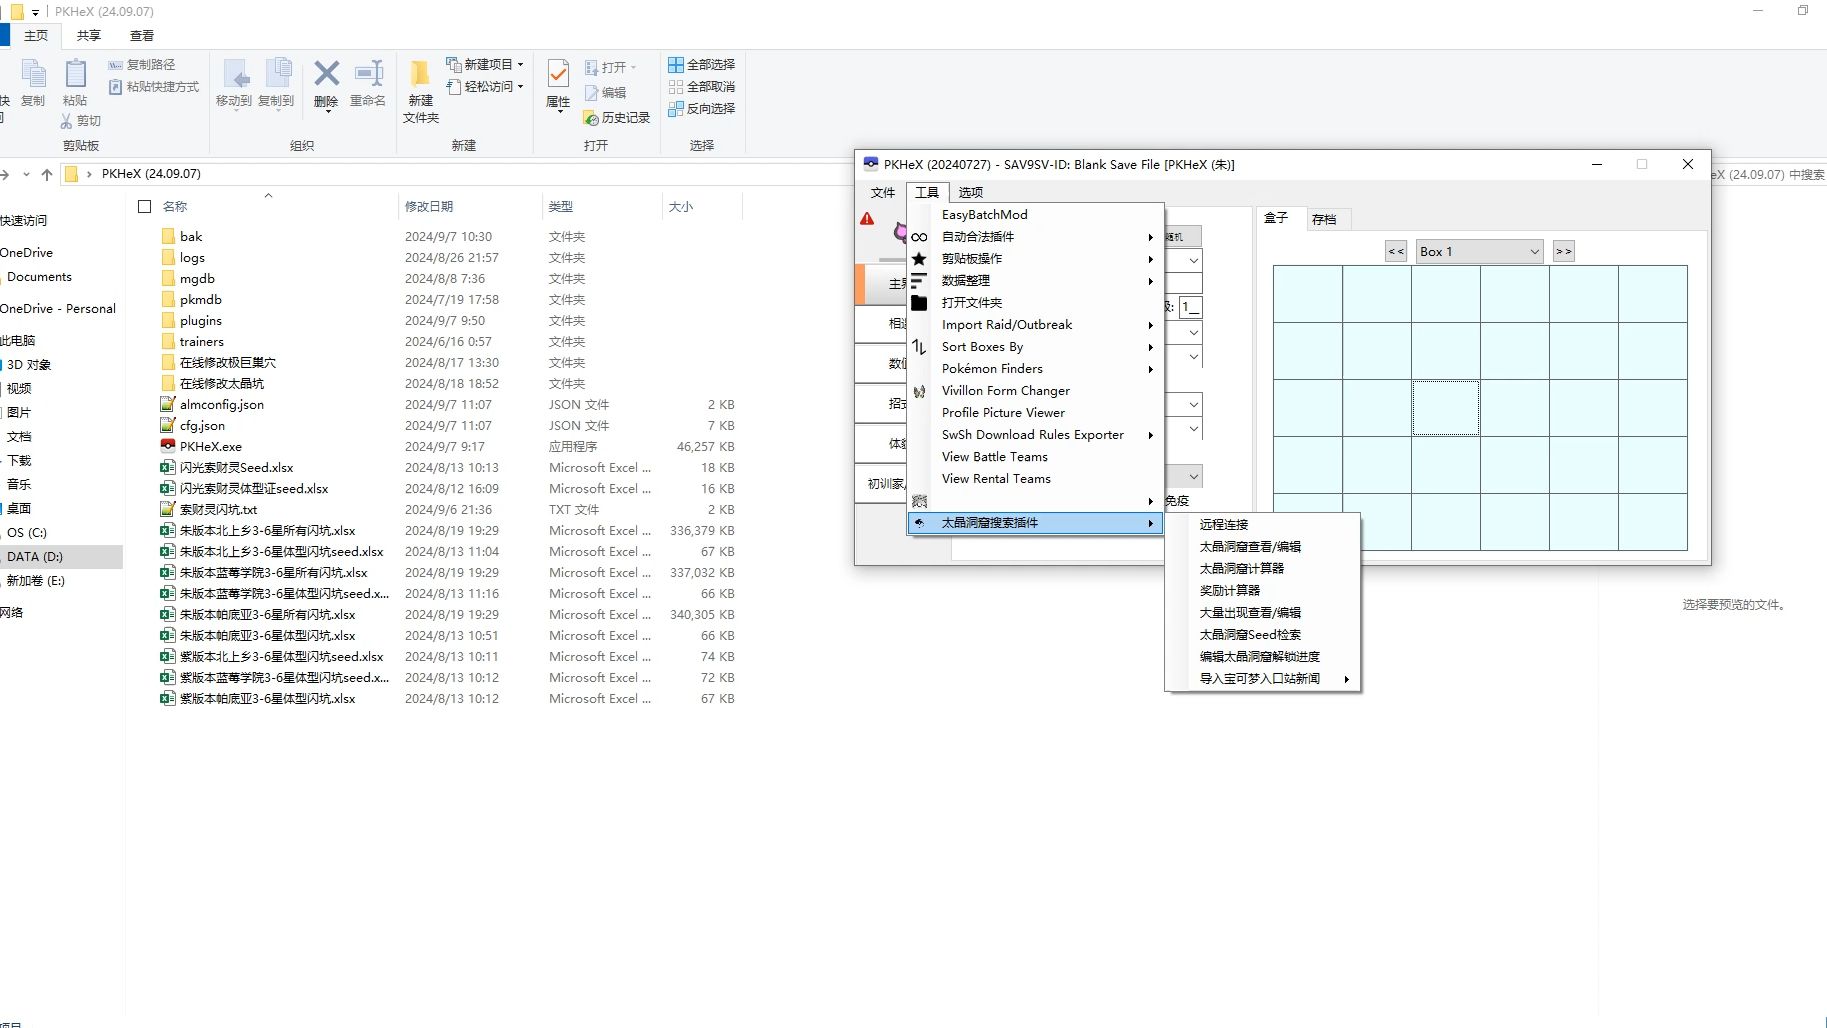Expand the Pokémon Finders submenu

click(x=1035, y=369)
